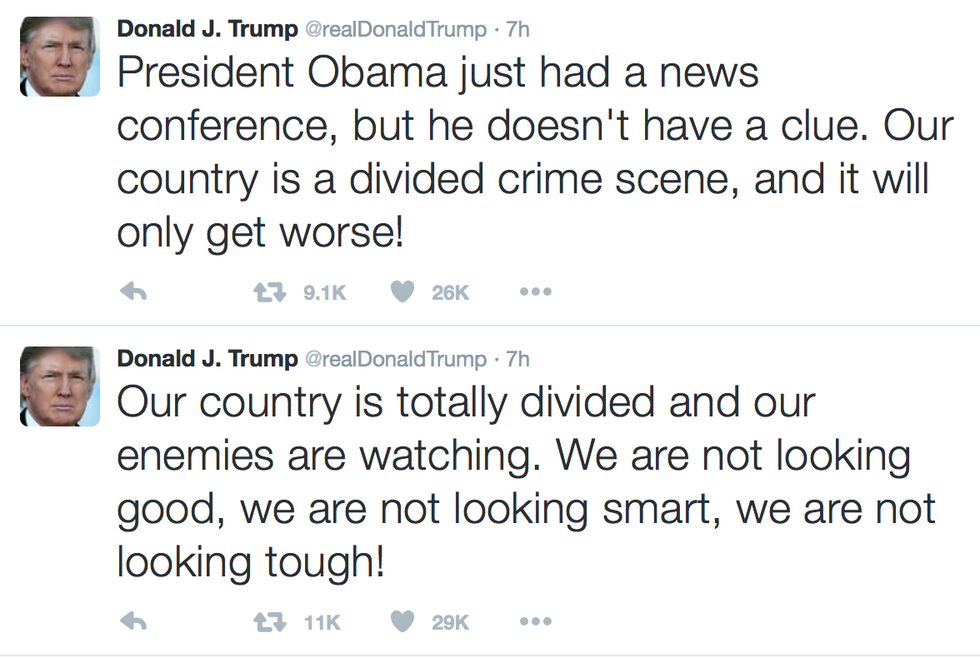Open the first tweet via its 7h timestamp
The height and width of the screenshot is (658, 980).
coord(518,29)
